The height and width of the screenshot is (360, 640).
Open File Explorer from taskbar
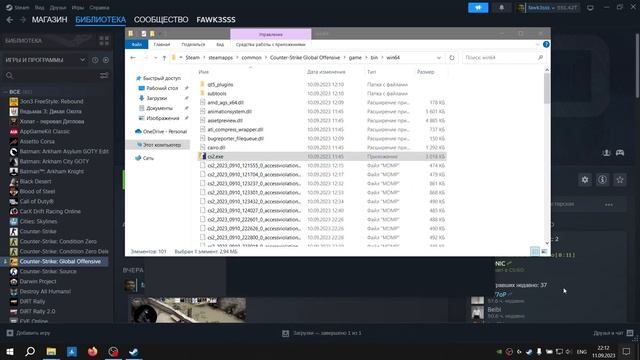point(51,351)
